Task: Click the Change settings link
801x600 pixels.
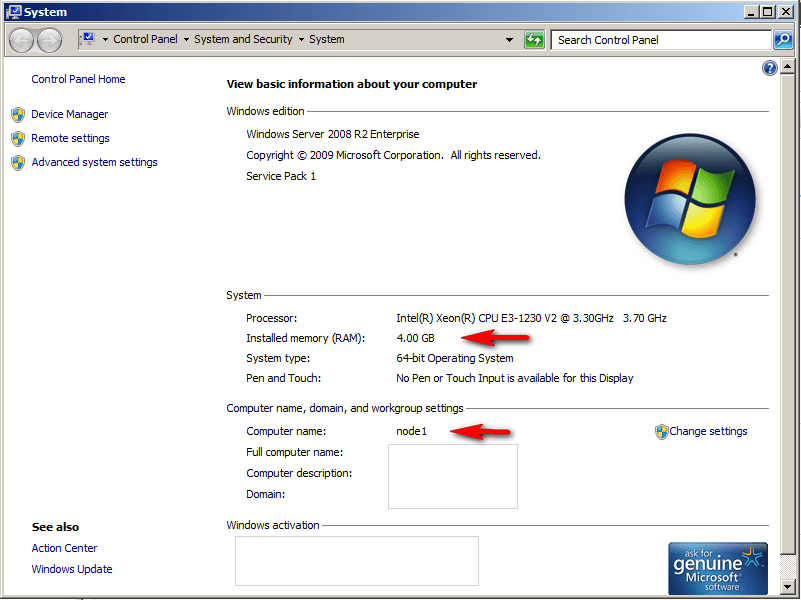Action: point(708,431)
